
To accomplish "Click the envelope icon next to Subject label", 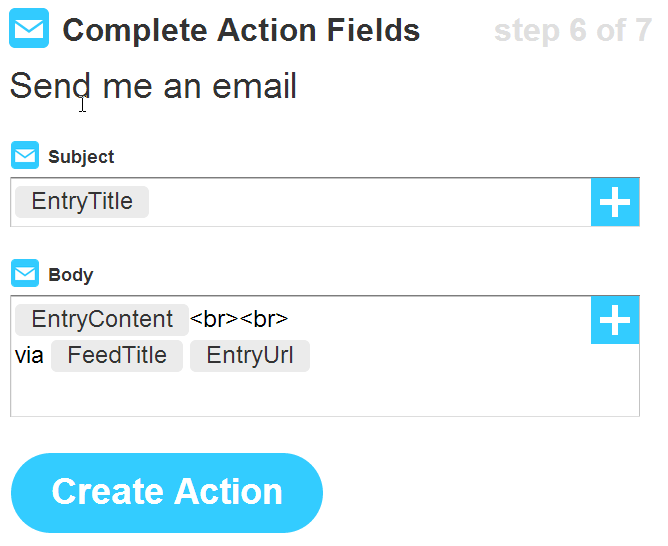I will 25,156.
